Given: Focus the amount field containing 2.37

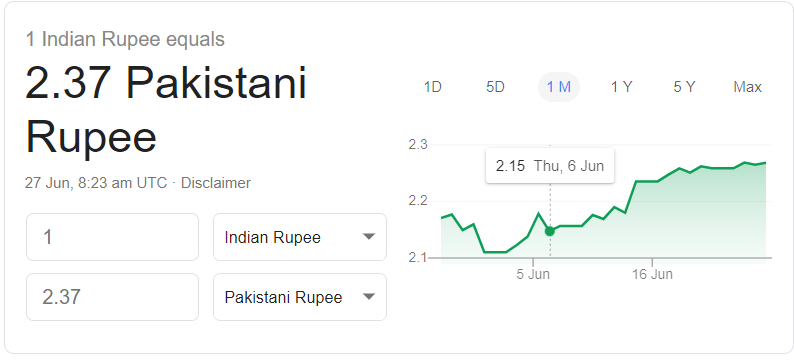Looking at the screenshot, I should click(112, 297).
